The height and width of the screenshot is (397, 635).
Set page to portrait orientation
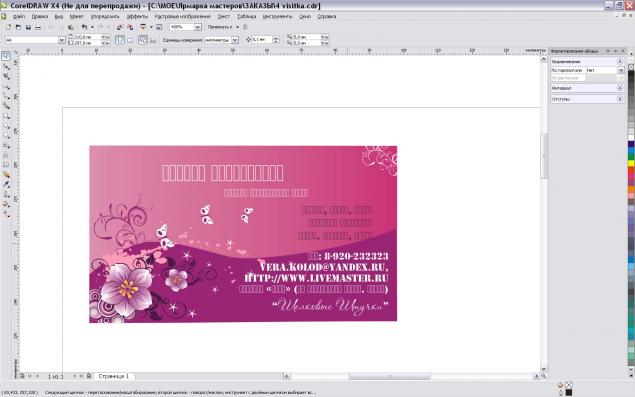click(x=120, y=40)
